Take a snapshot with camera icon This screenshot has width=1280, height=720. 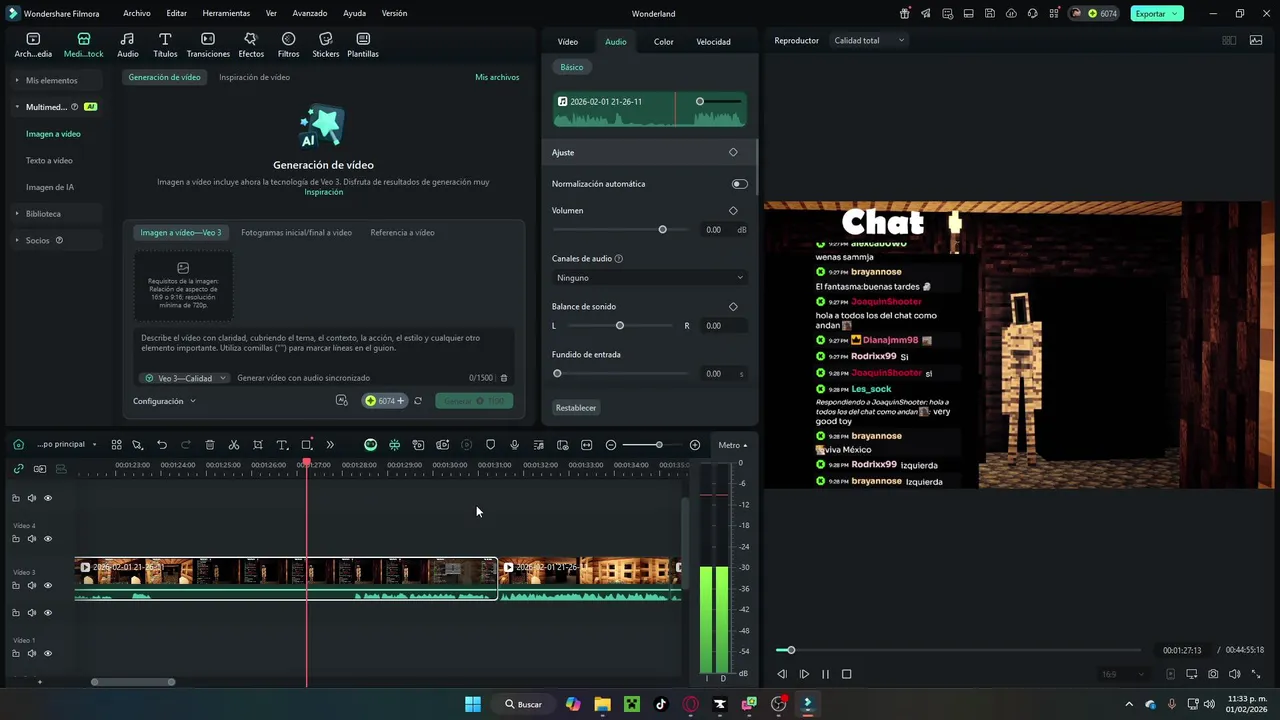[x=1213, y=674]
